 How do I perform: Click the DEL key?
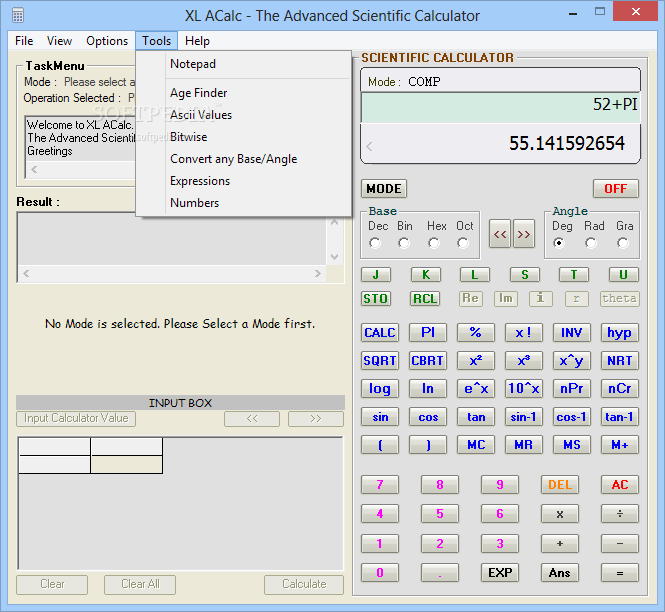pos(560,485)
